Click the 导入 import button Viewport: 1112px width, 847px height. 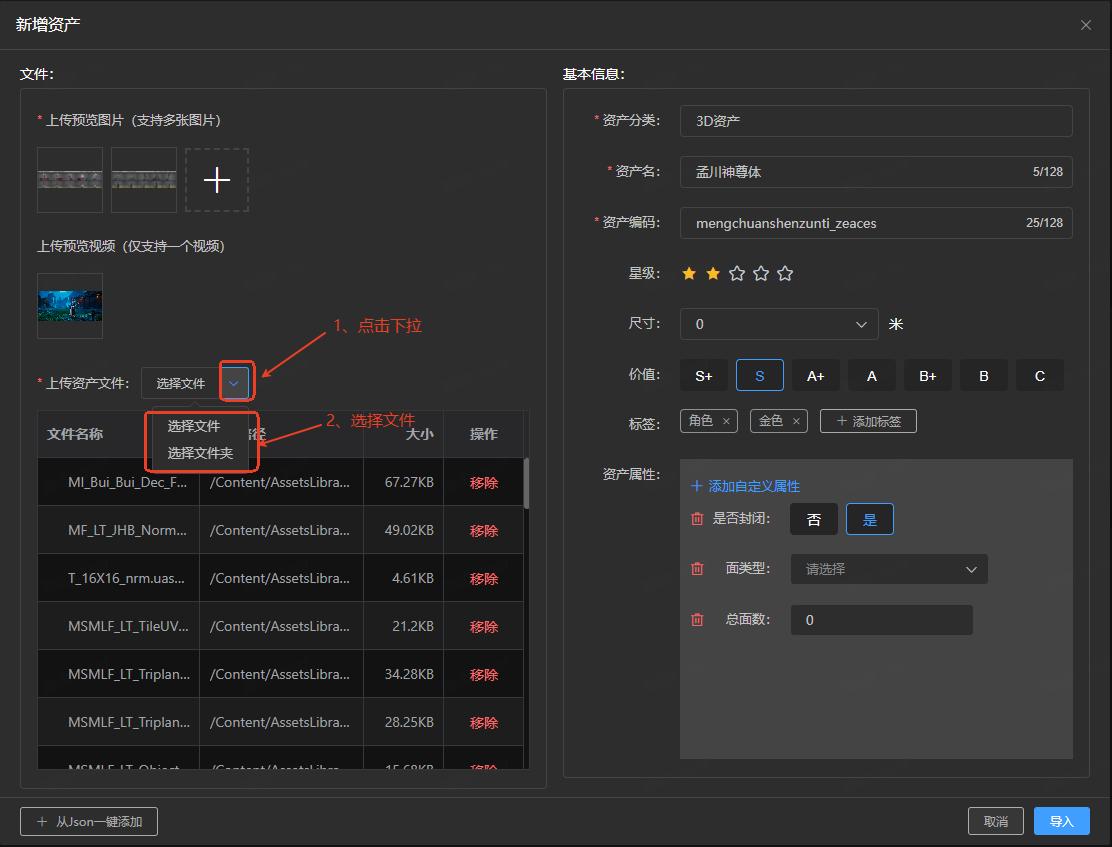click(x=1061, y=821)
